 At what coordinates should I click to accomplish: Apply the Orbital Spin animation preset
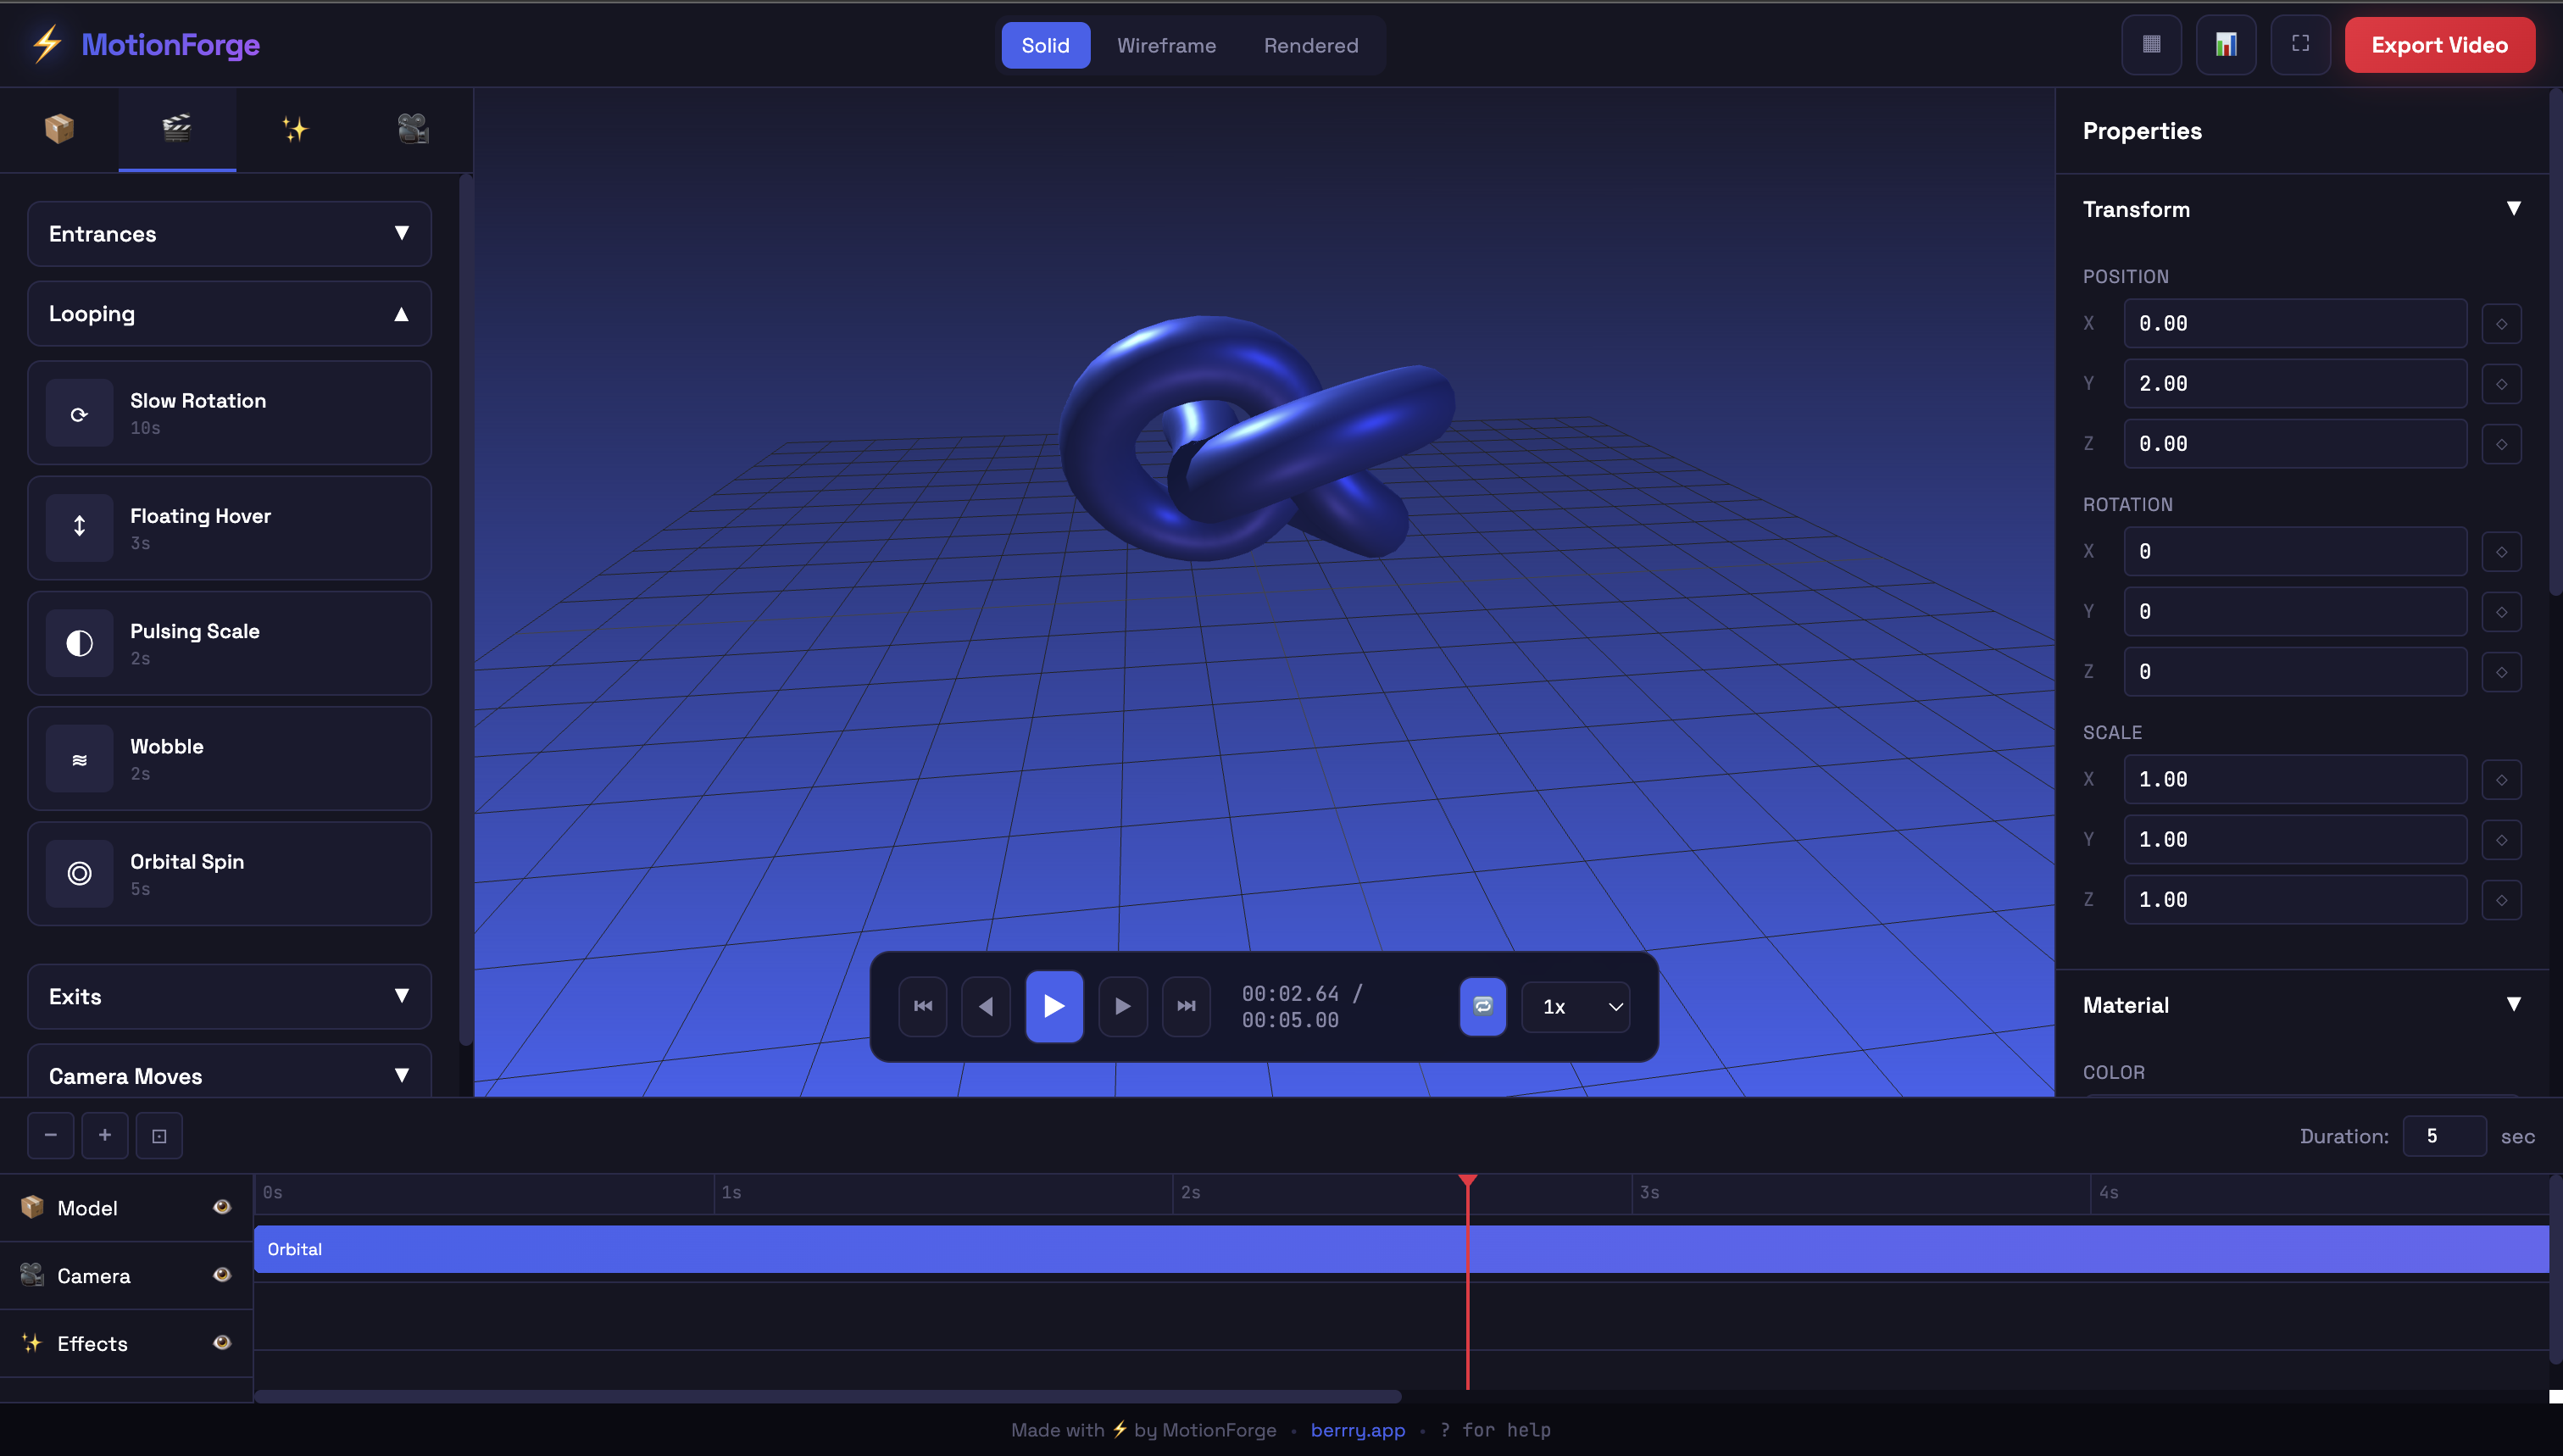pos(229,873)
